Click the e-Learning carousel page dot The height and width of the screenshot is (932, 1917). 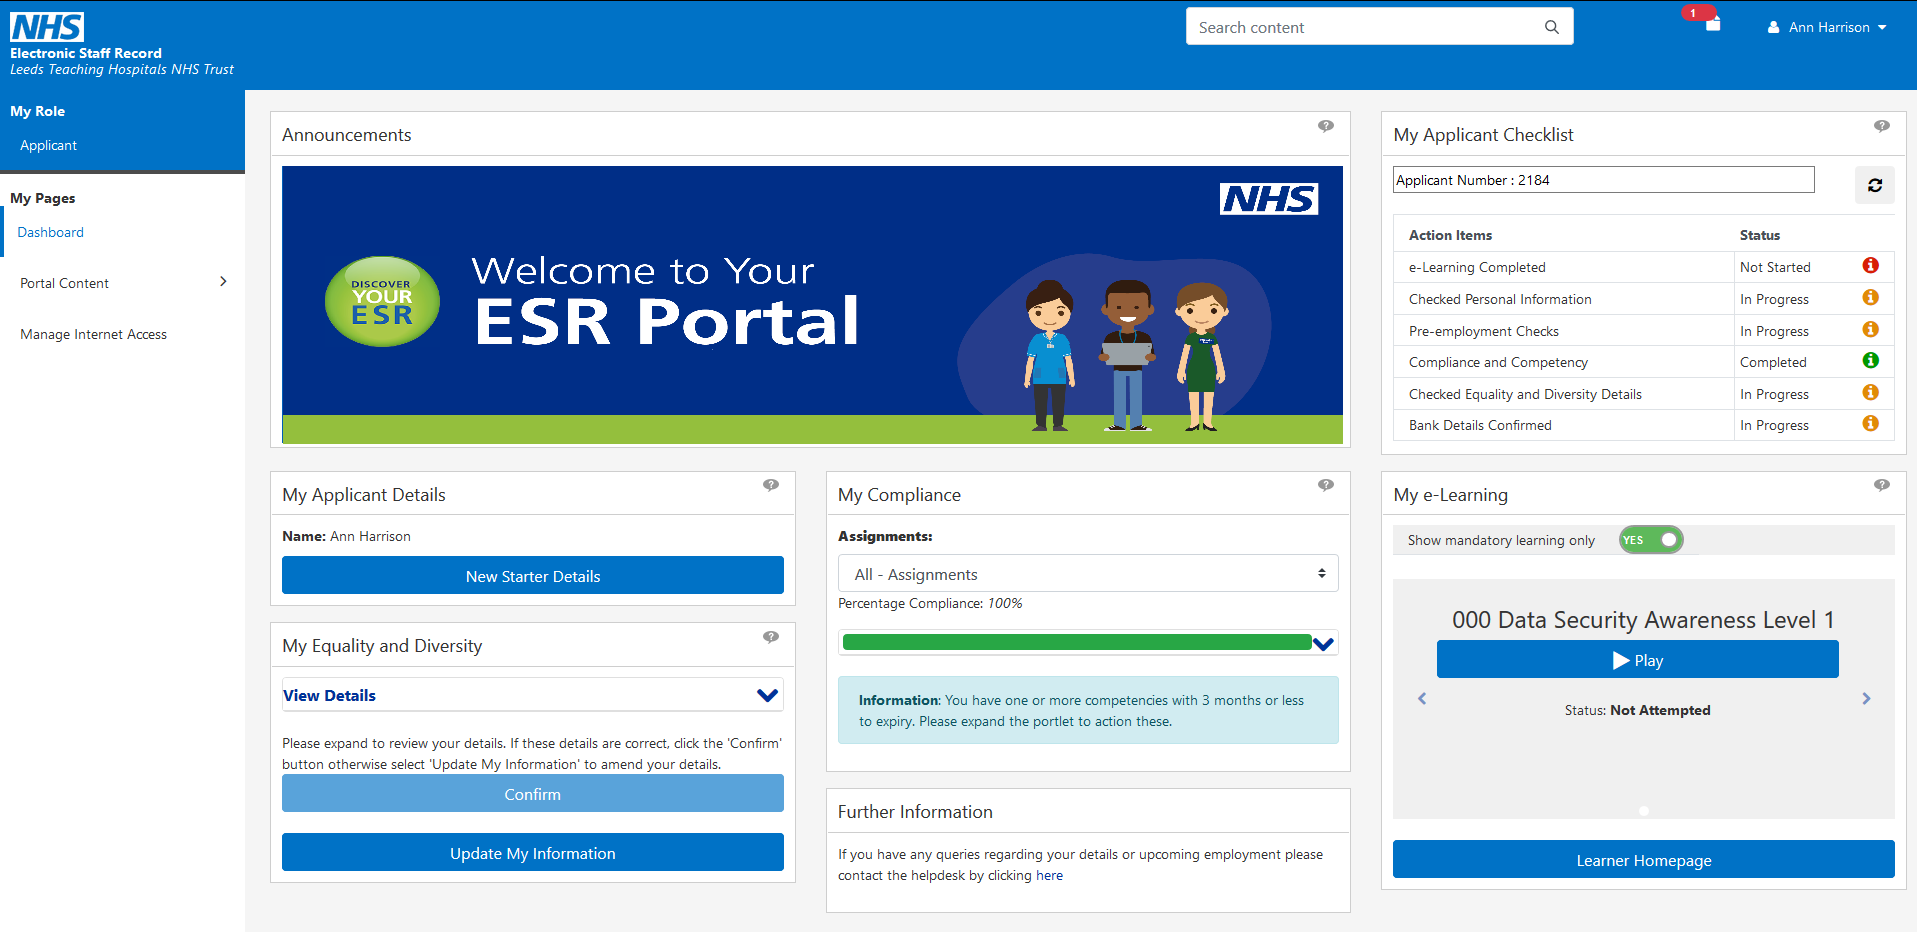pyautogui.click(x=1644, y=811)
